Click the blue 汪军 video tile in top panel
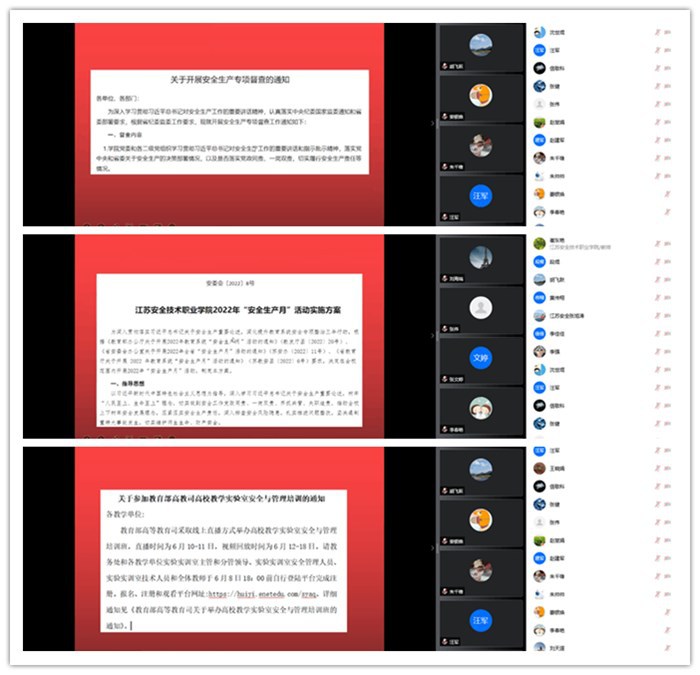This screenshot has width=700, height=675. click(481, 196)
